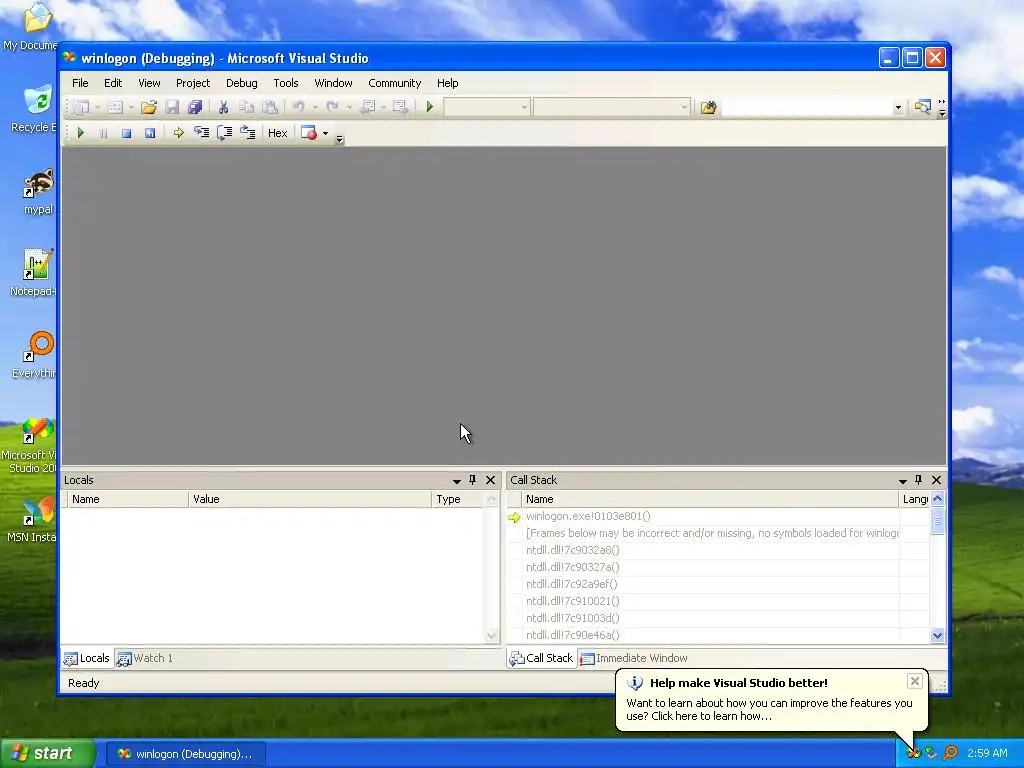Toggle auto-hide pin on Locals panel
Screen dimensions: 1024x768
coord(473,480)
